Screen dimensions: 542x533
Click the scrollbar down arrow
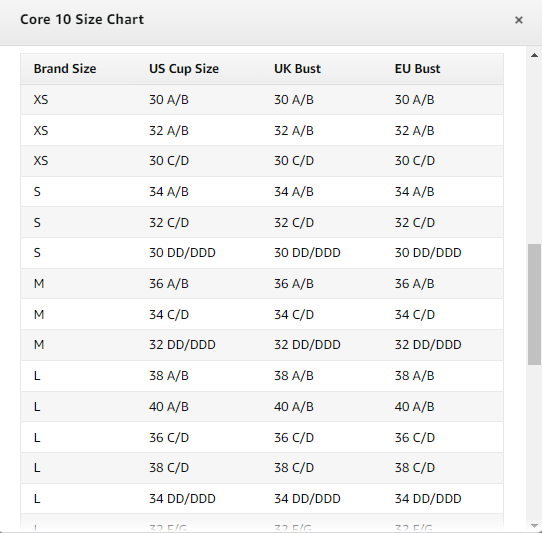(x=534, y=526)
